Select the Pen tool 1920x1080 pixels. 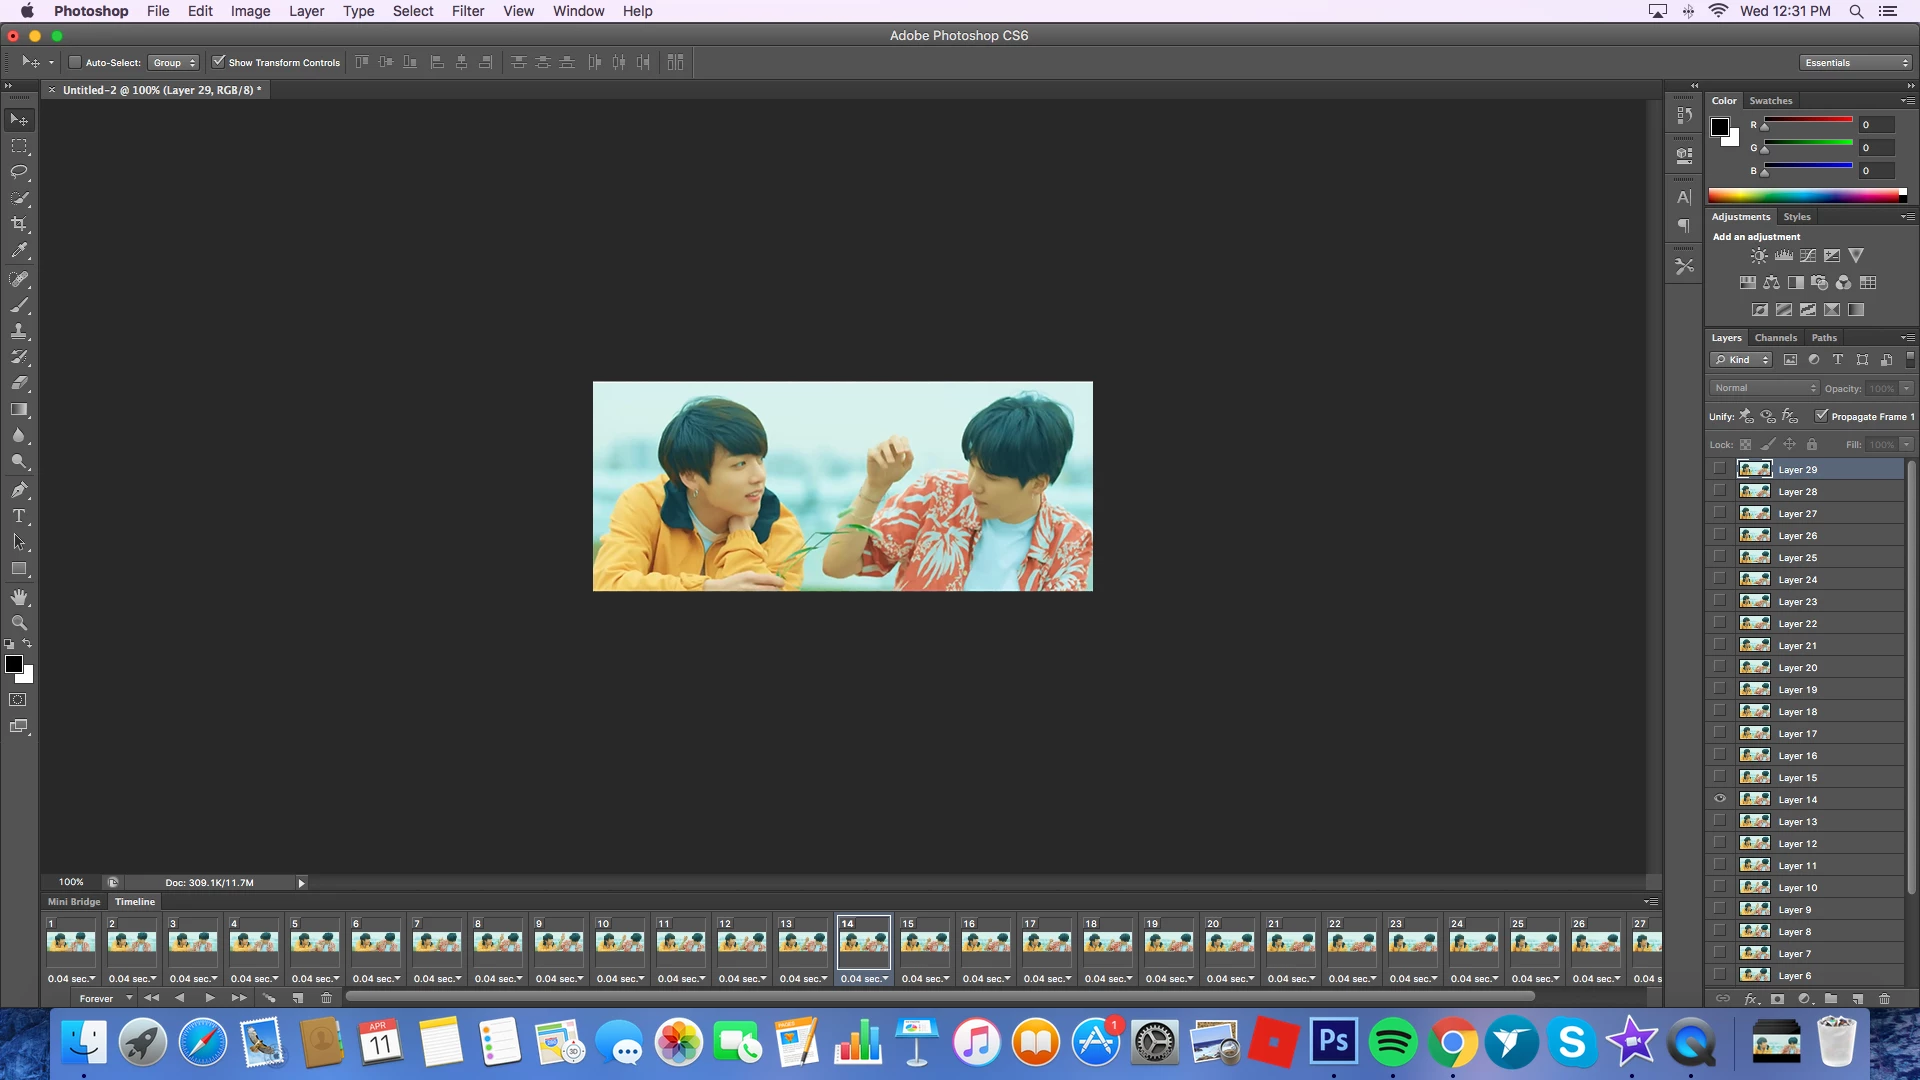19,490
